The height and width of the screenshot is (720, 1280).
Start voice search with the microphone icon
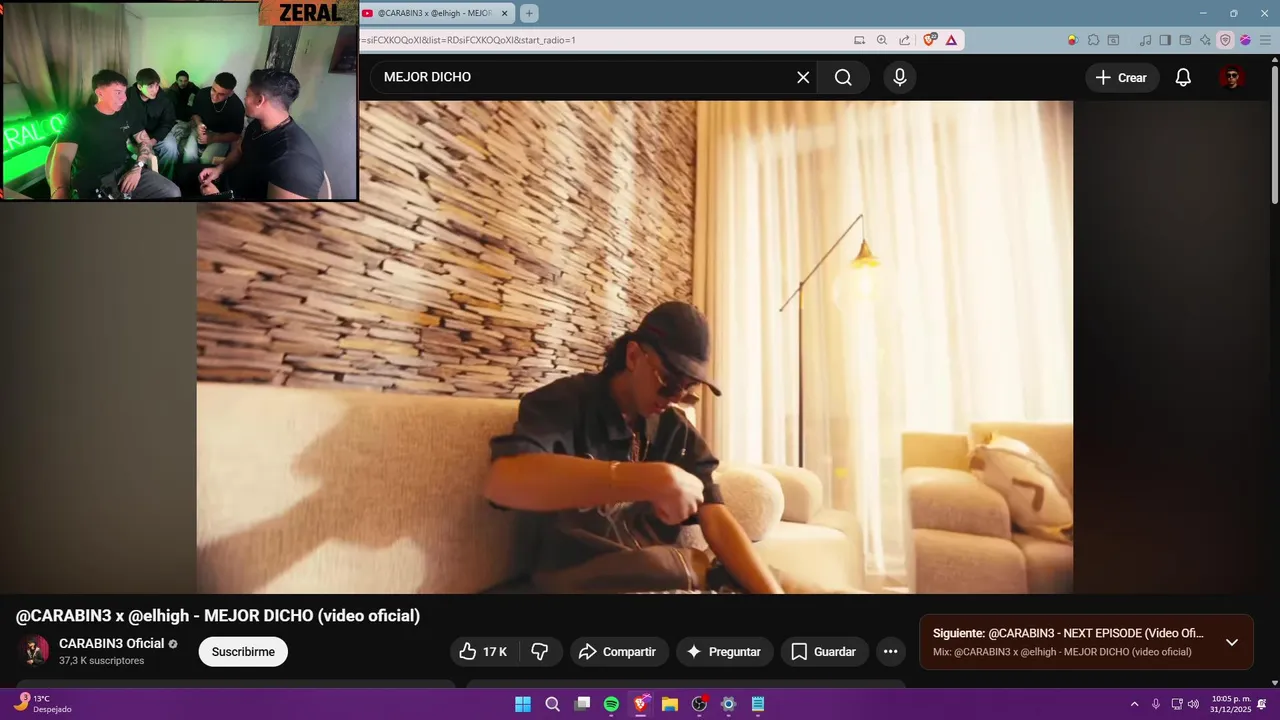point(900,77)
